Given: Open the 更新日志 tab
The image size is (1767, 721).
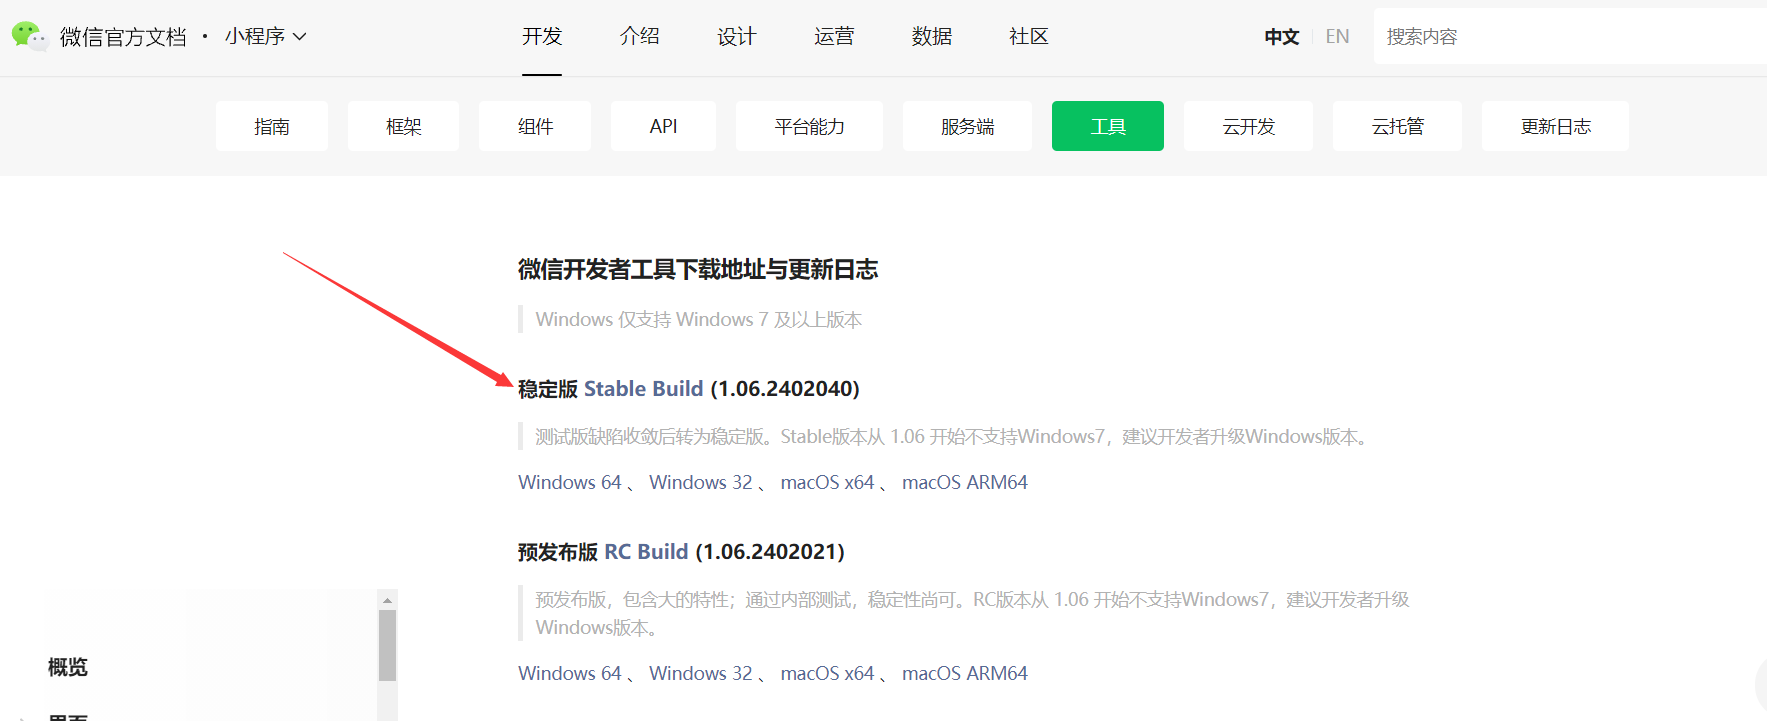Looking at the screenshot, I should click(x=1555, y=126).
